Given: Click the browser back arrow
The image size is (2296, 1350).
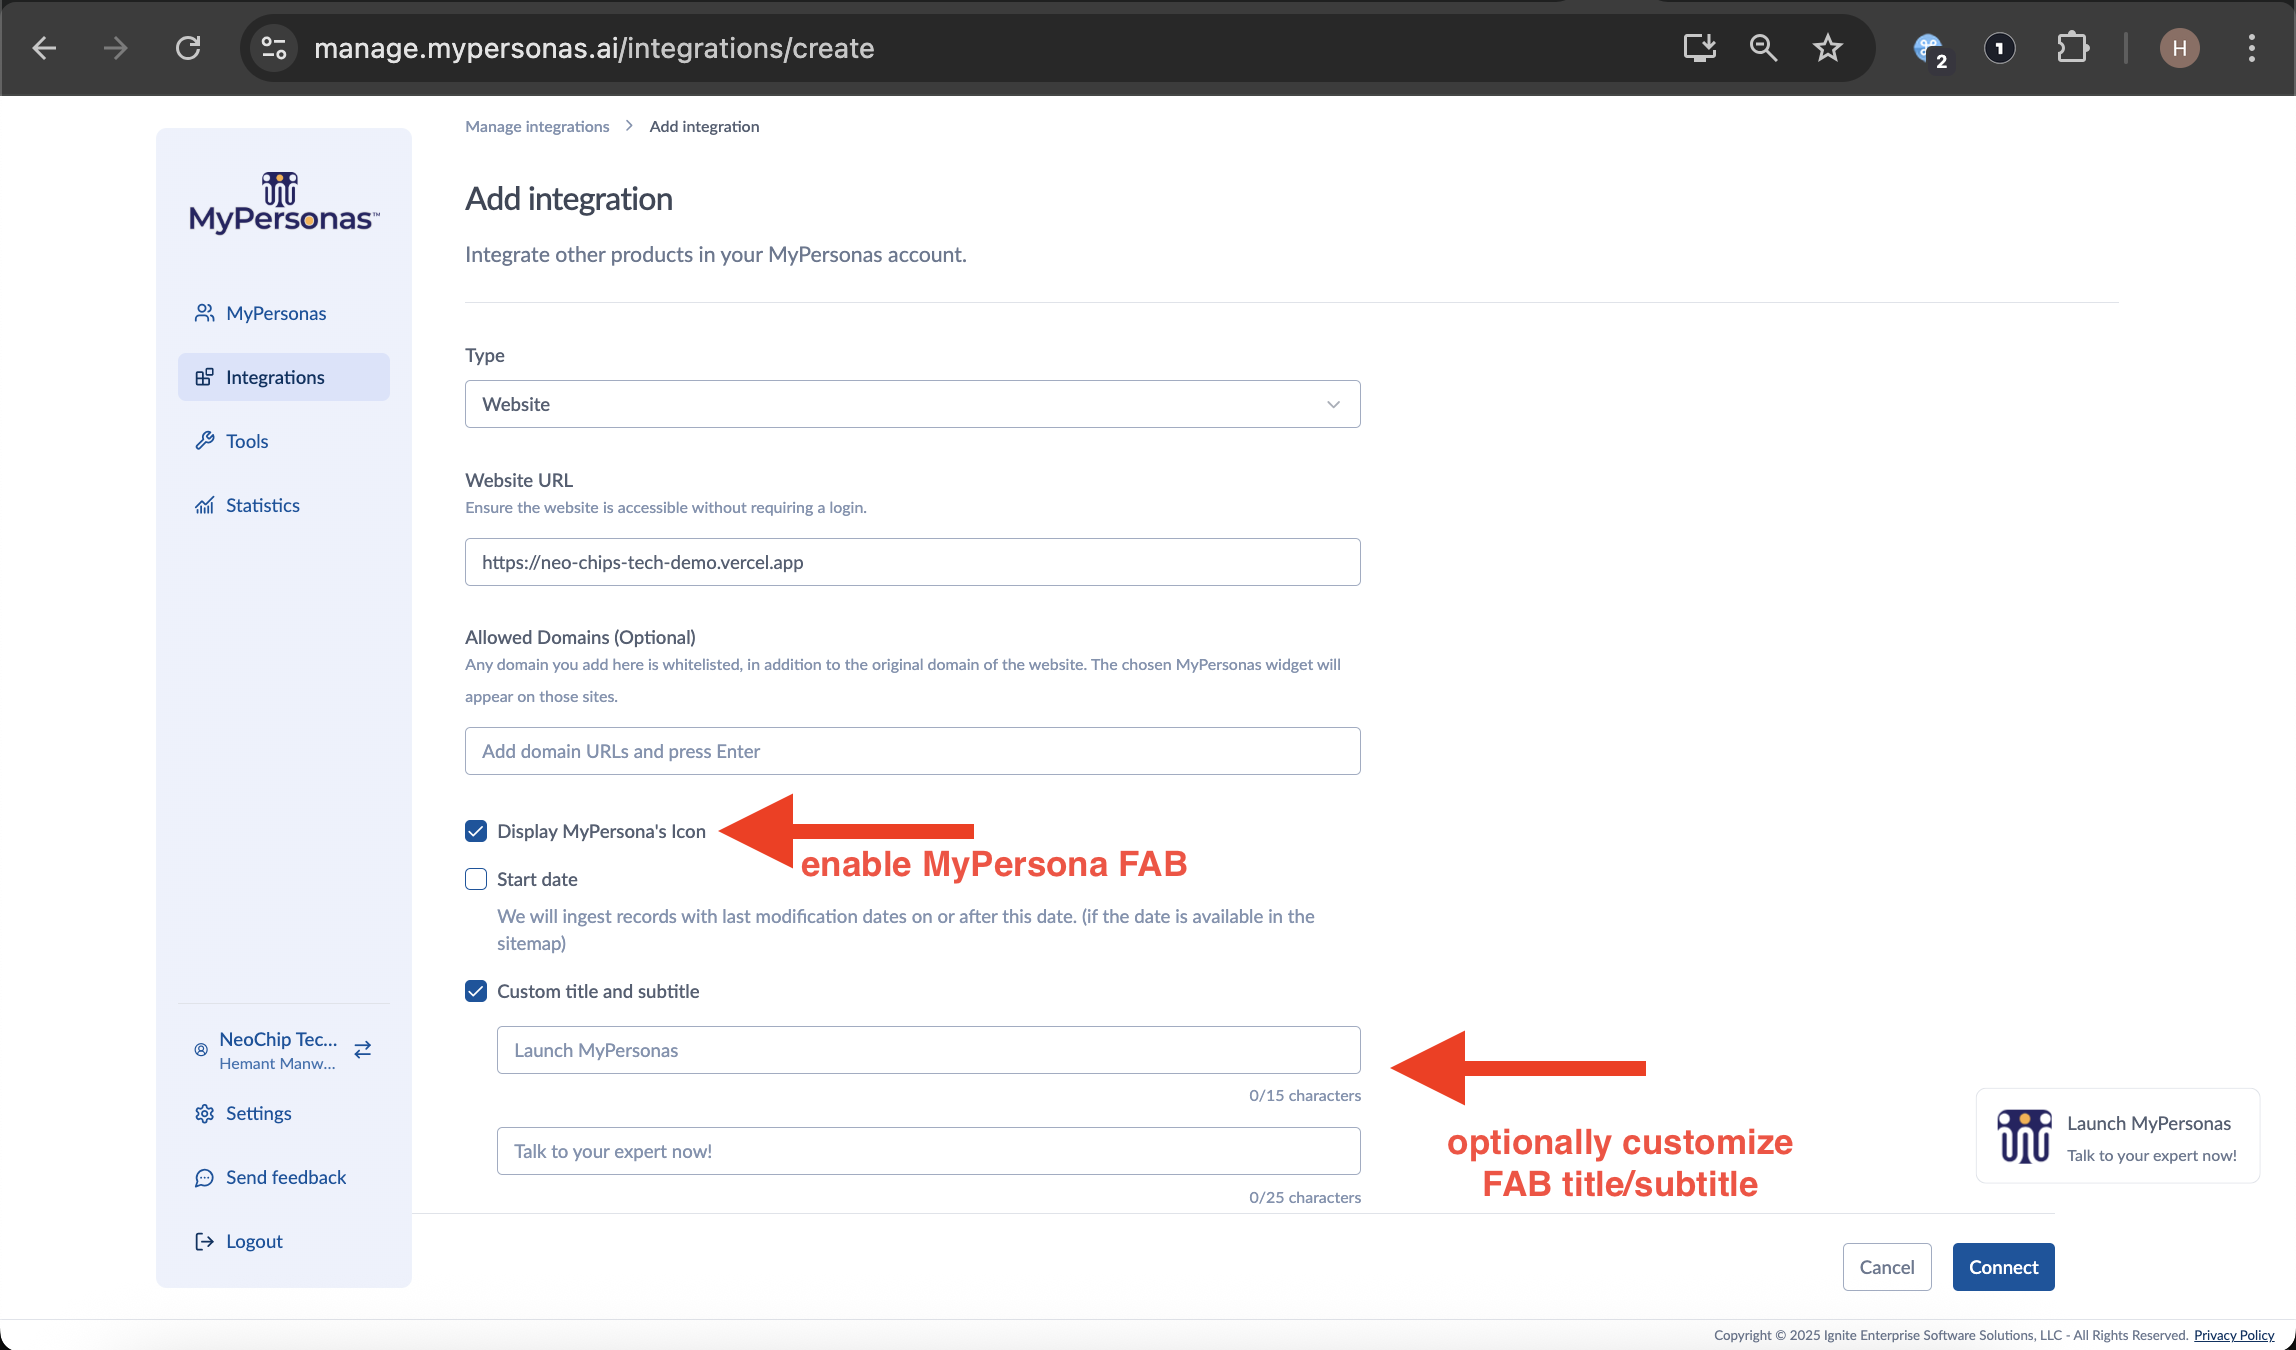Looking at the screenshot, I should click(44, 48).
